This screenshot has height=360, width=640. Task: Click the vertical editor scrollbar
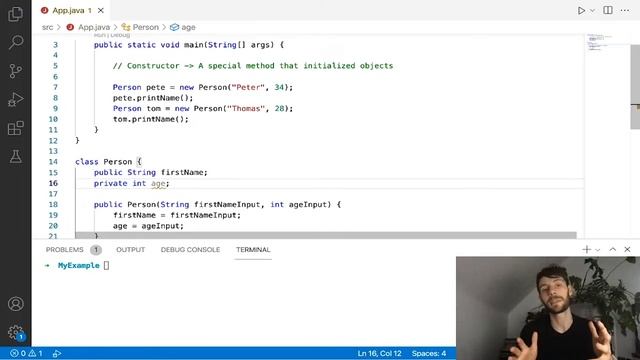click(635, 87)
